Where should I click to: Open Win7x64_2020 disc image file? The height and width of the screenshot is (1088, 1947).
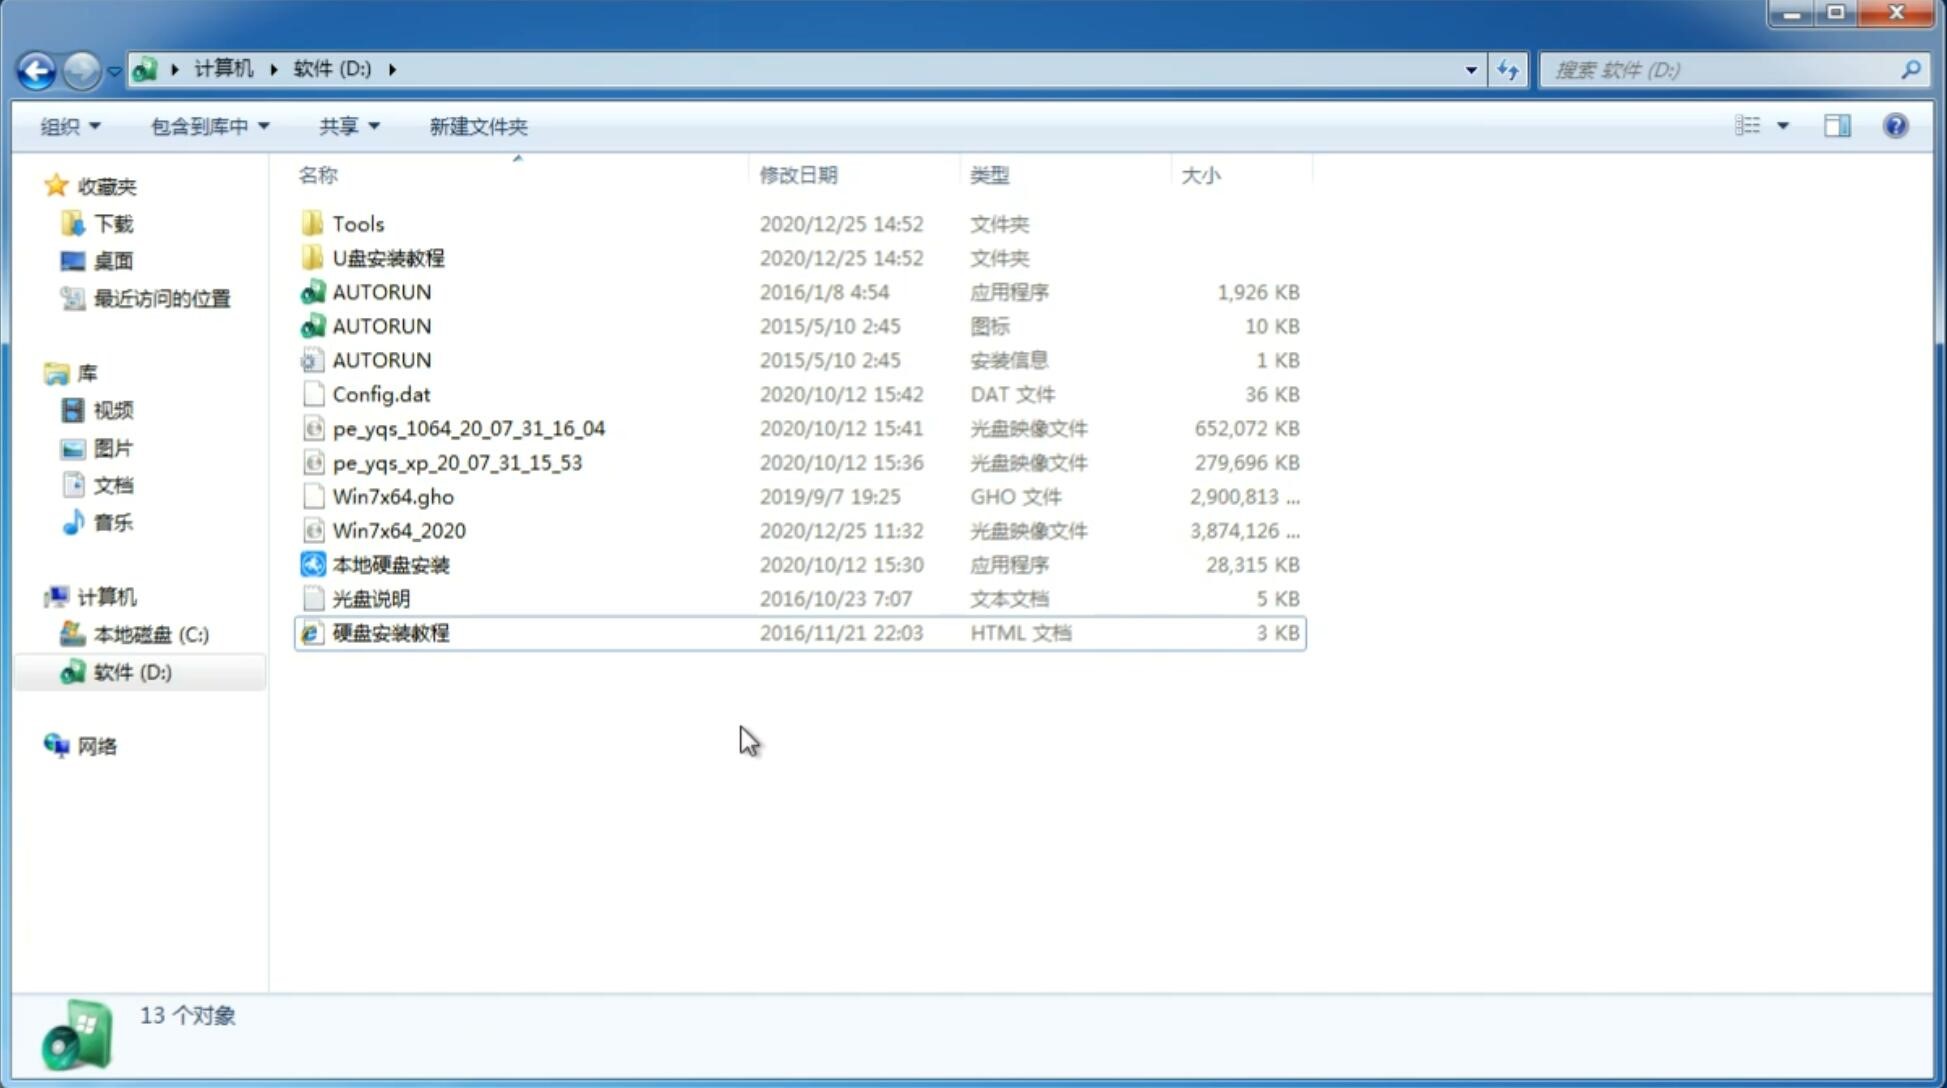coord(398,529)
